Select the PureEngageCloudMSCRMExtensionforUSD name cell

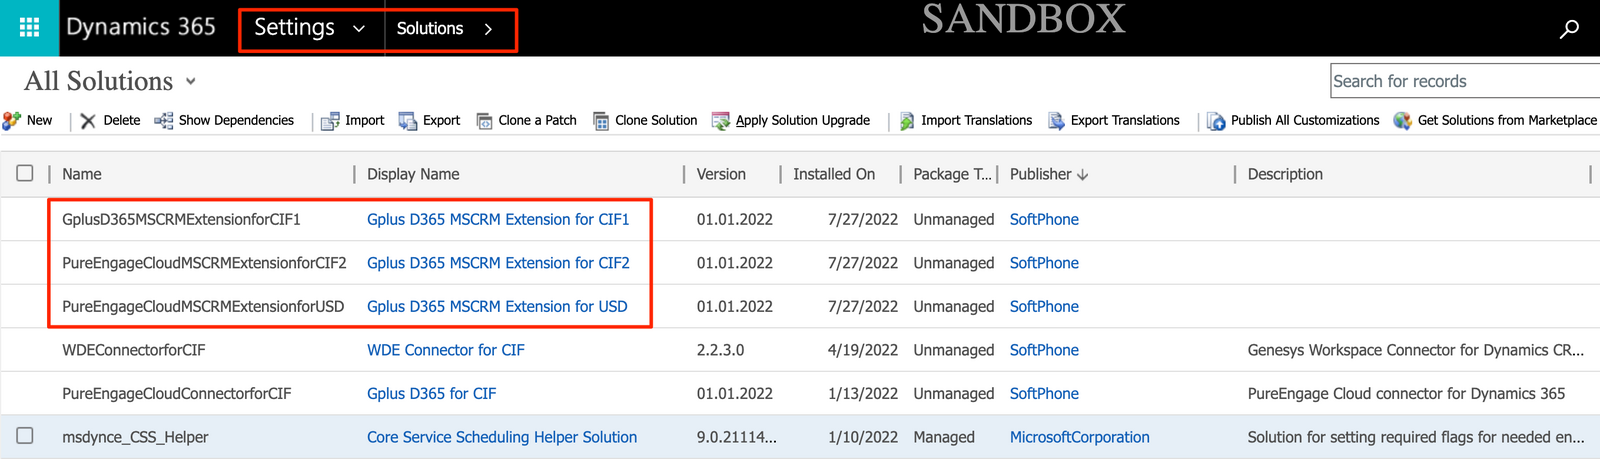click(x=203, y=306)
